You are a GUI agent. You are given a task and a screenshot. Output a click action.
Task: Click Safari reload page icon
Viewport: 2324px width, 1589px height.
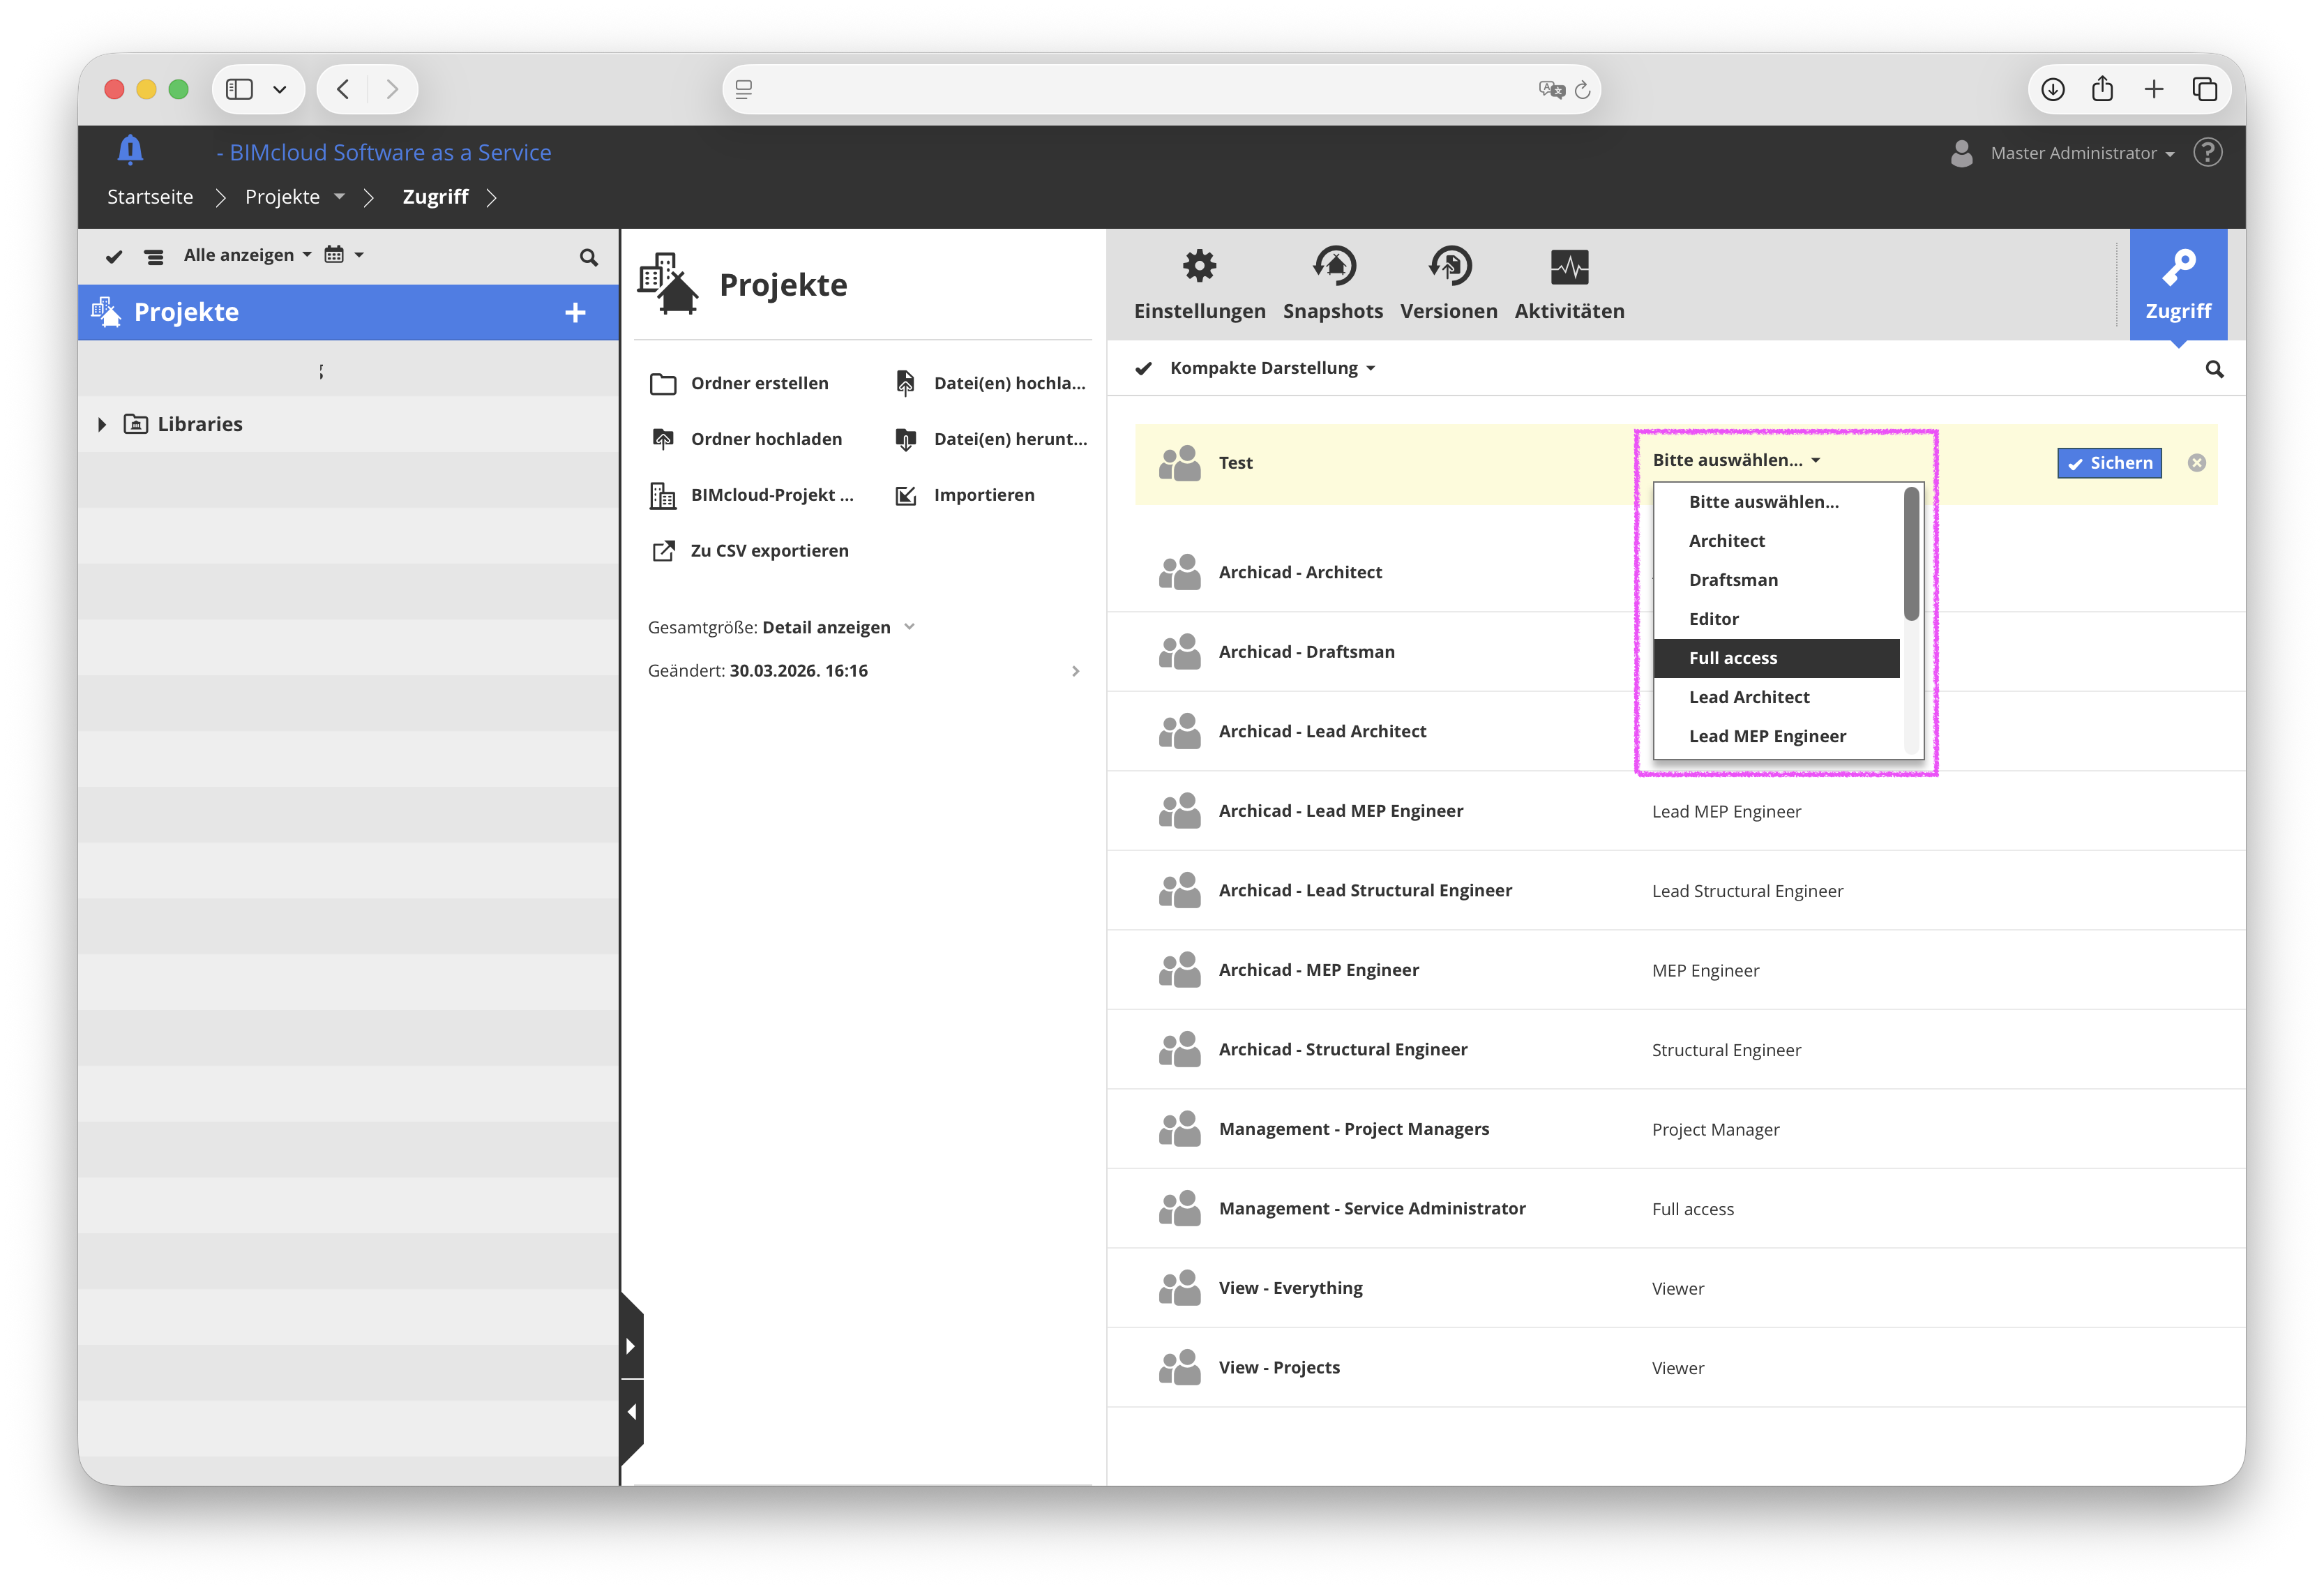coord(1582,90)
